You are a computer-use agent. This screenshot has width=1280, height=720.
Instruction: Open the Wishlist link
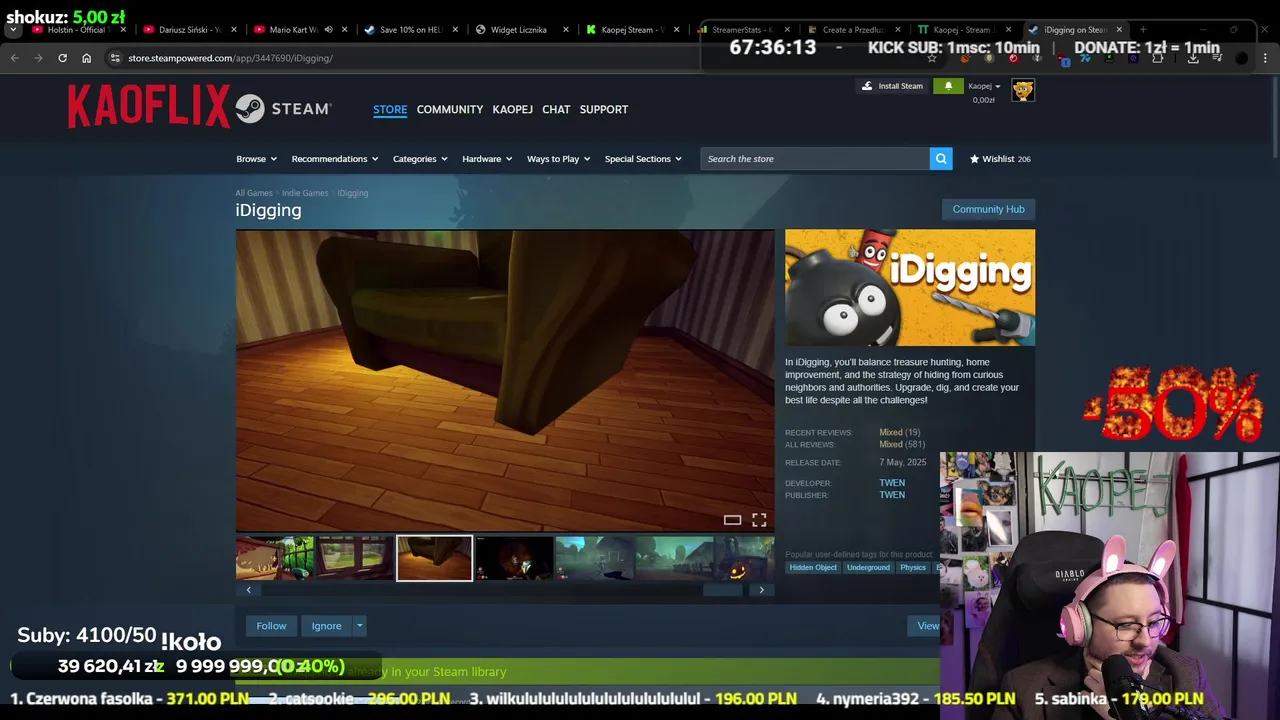point(1000,159)
